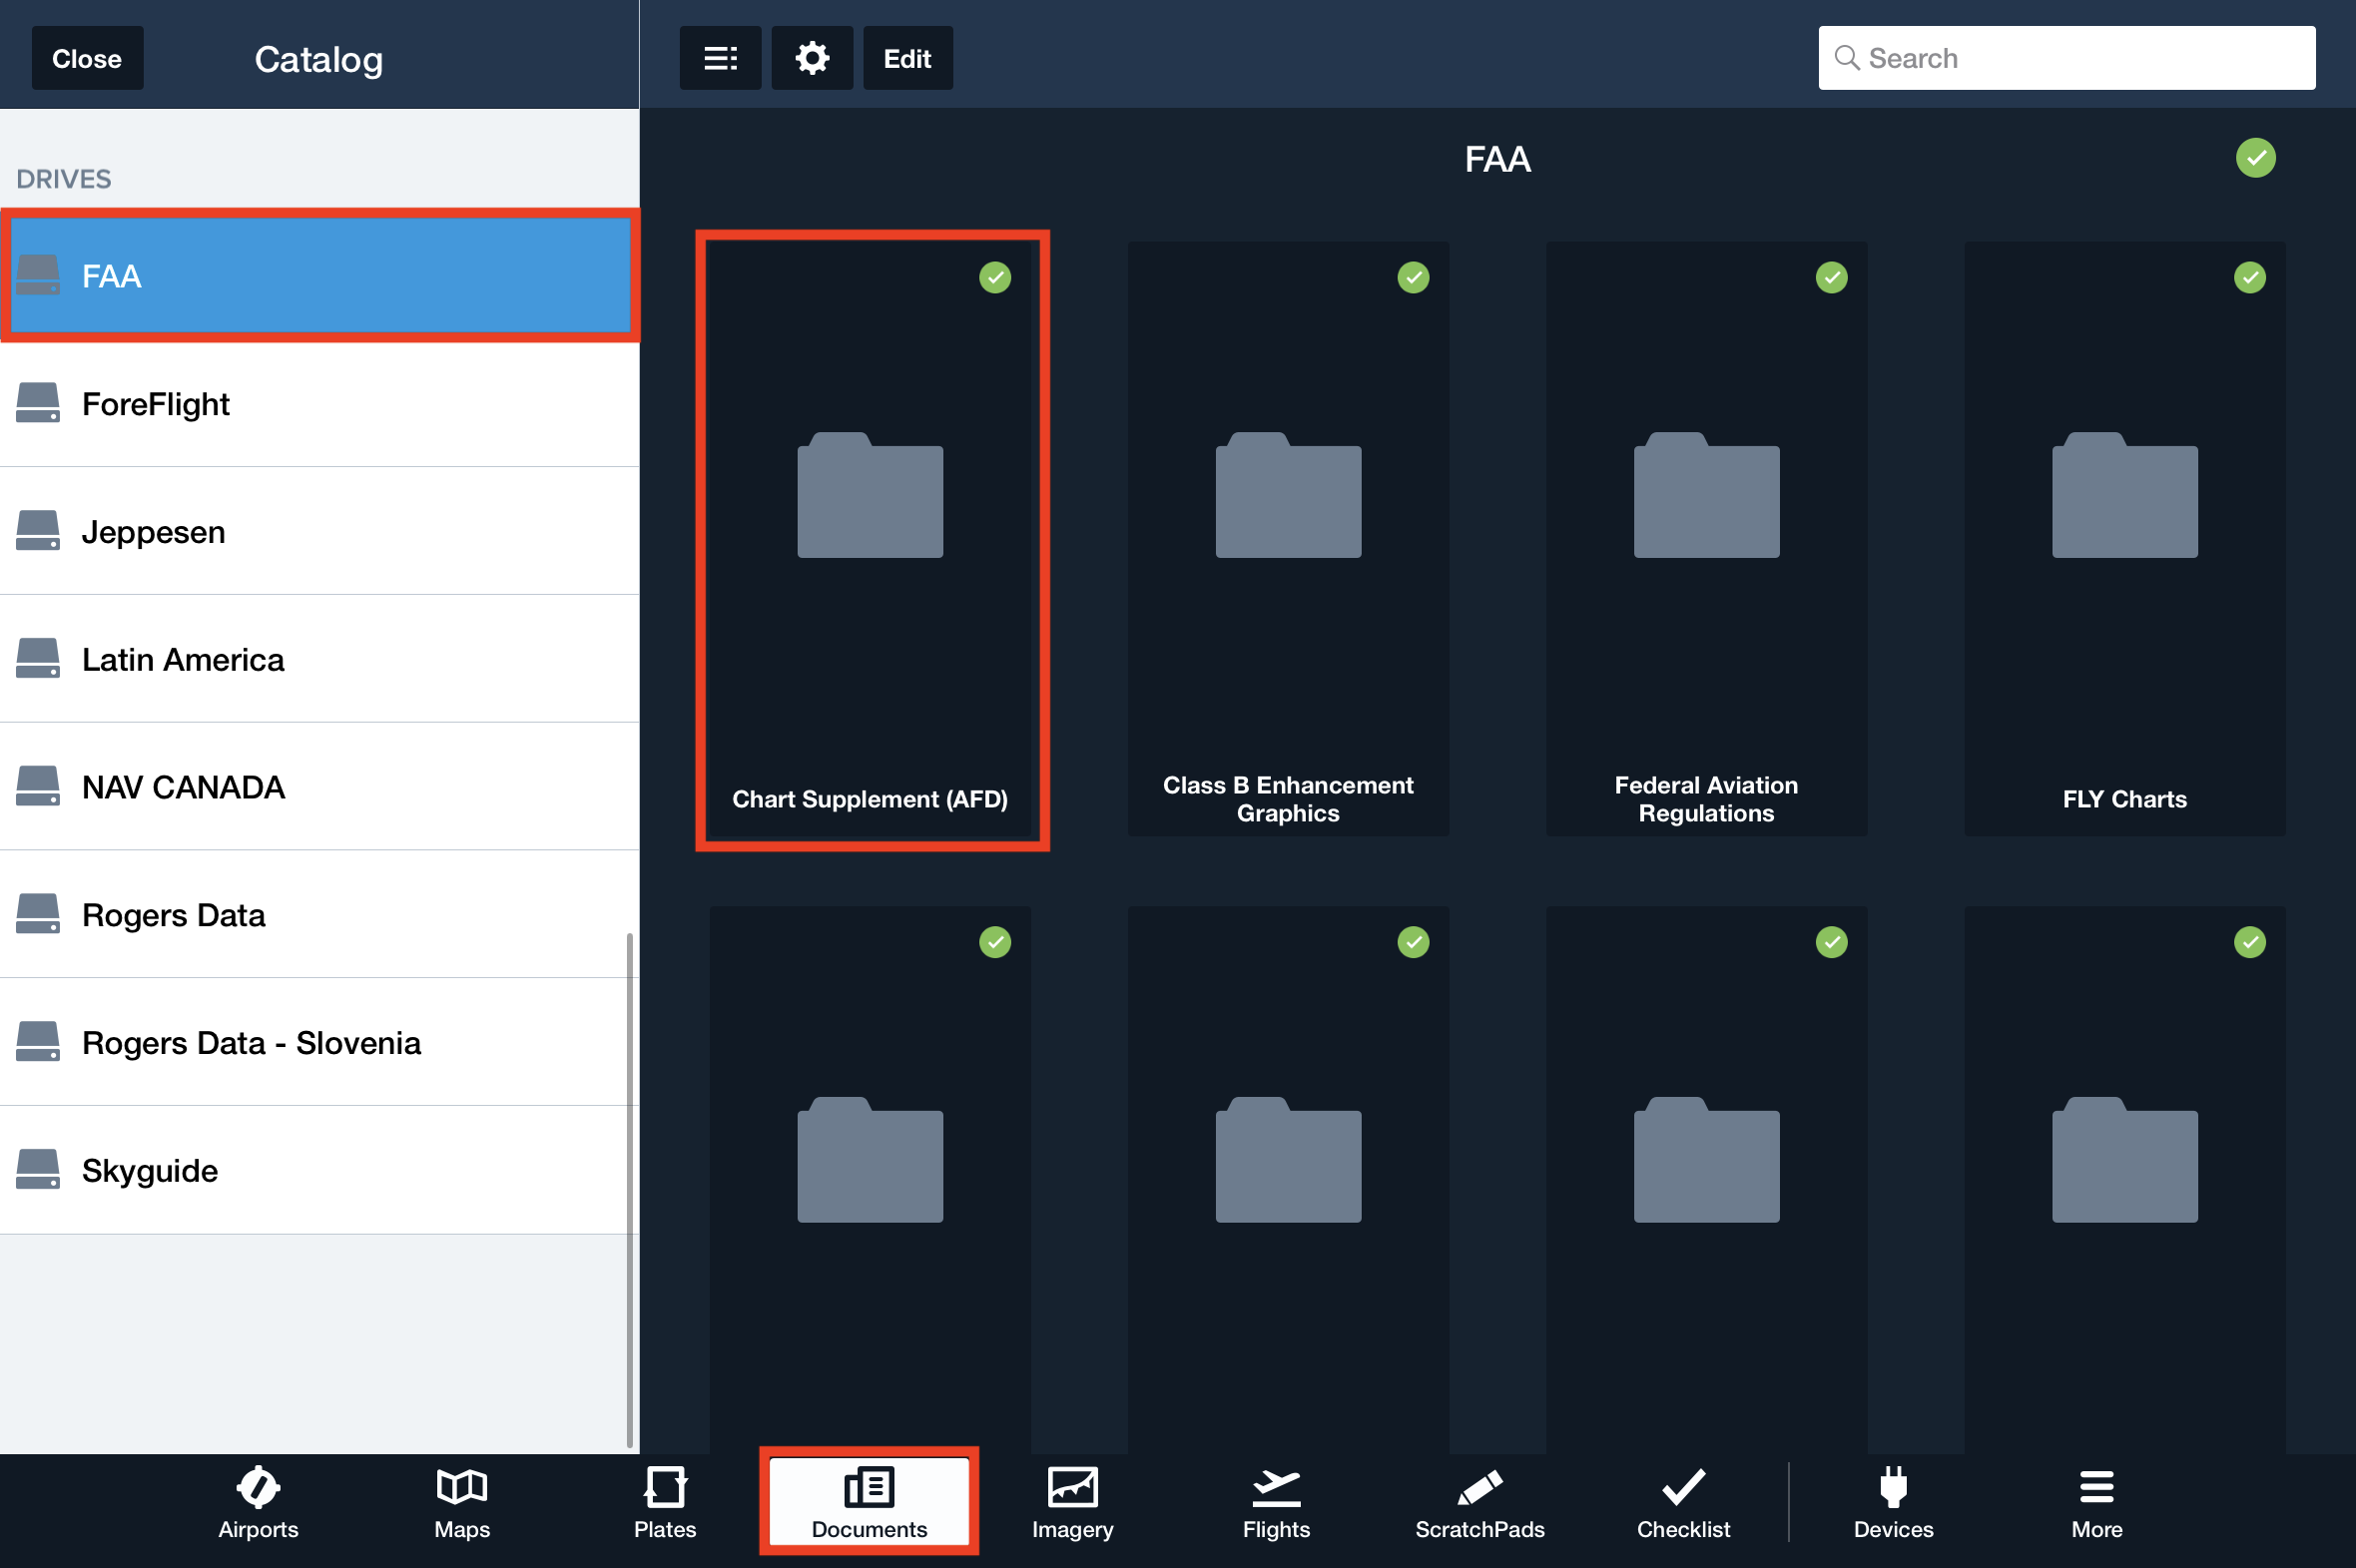This screenshot has width=2356, height=1568.
Task: Open document settings gear
Action: tap(812, 58)
